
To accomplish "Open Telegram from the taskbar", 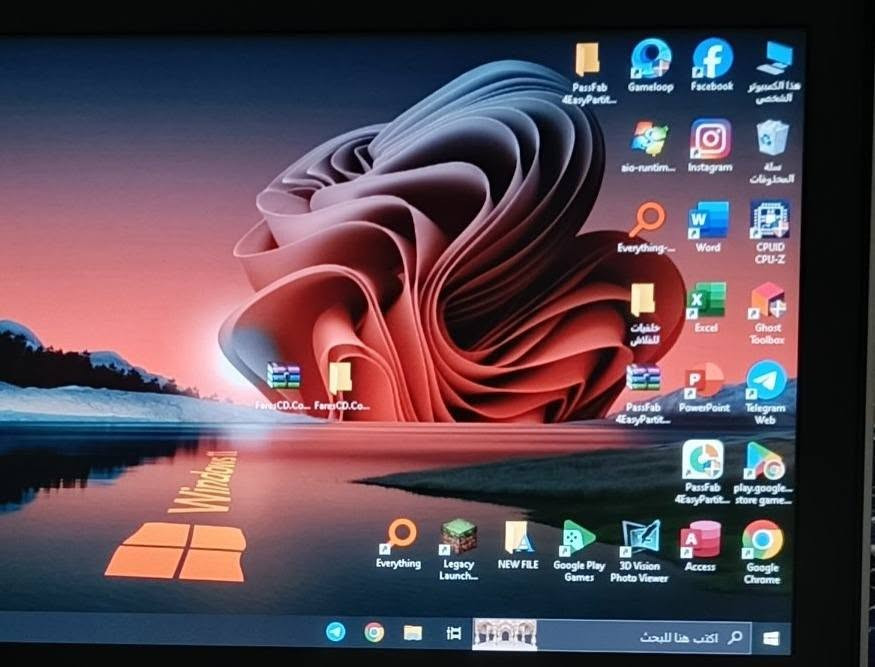I will pos(335,632).
